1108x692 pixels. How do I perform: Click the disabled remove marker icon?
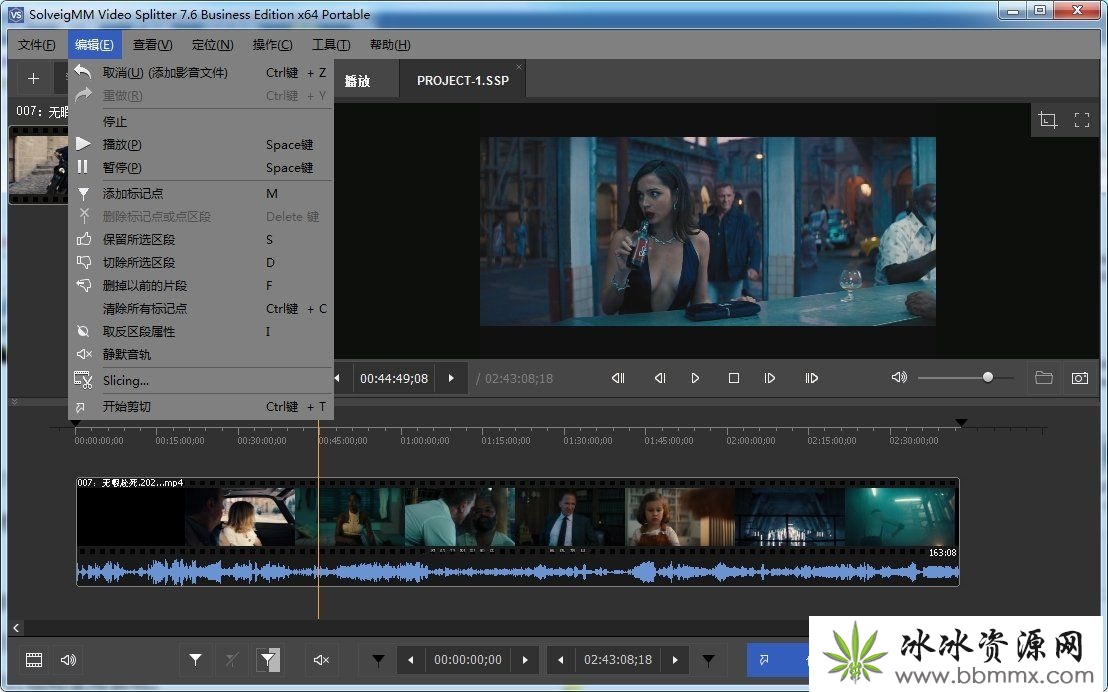pos(232,660)
